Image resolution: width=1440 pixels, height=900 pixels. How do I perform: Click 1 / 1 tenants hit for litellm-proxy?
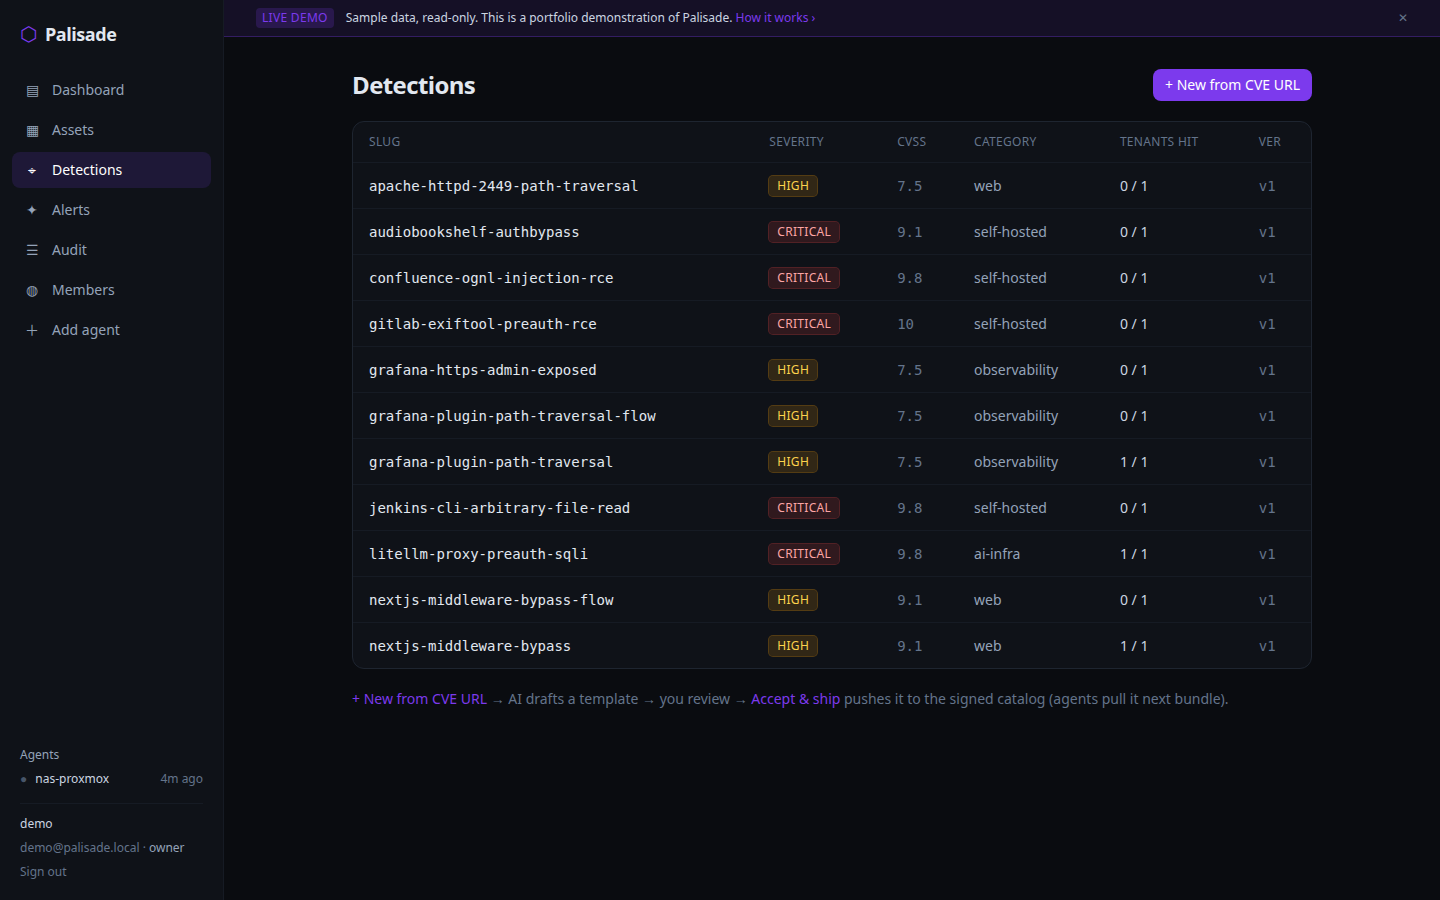(x=1133, y=554)
